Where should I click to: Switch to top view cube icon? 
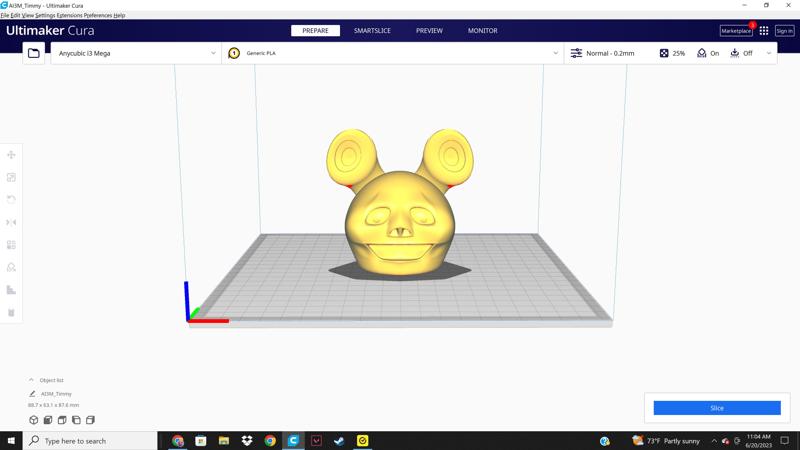tap(62, 420)
